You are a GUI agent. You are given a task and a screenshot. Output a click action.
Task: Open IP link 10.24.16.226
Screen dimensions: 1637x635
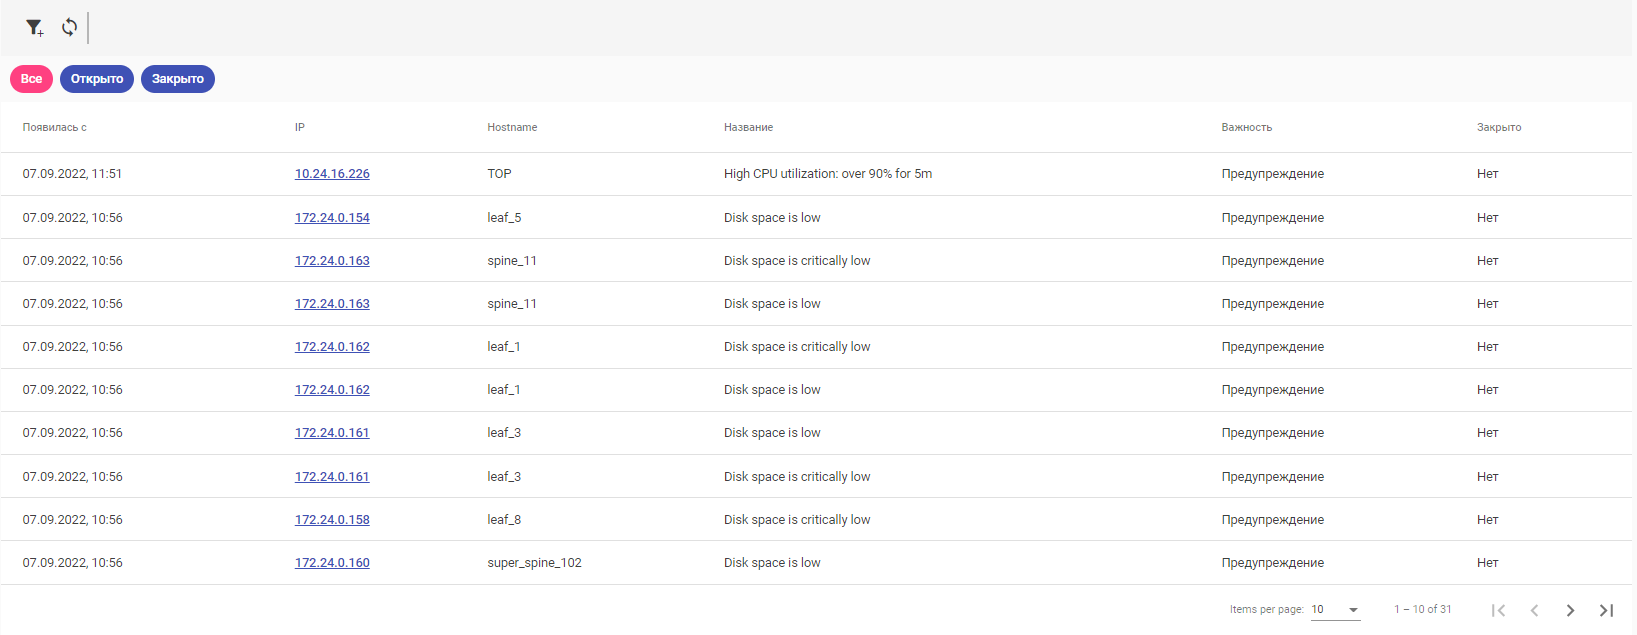pyautogui.click(x=332, y=174)
